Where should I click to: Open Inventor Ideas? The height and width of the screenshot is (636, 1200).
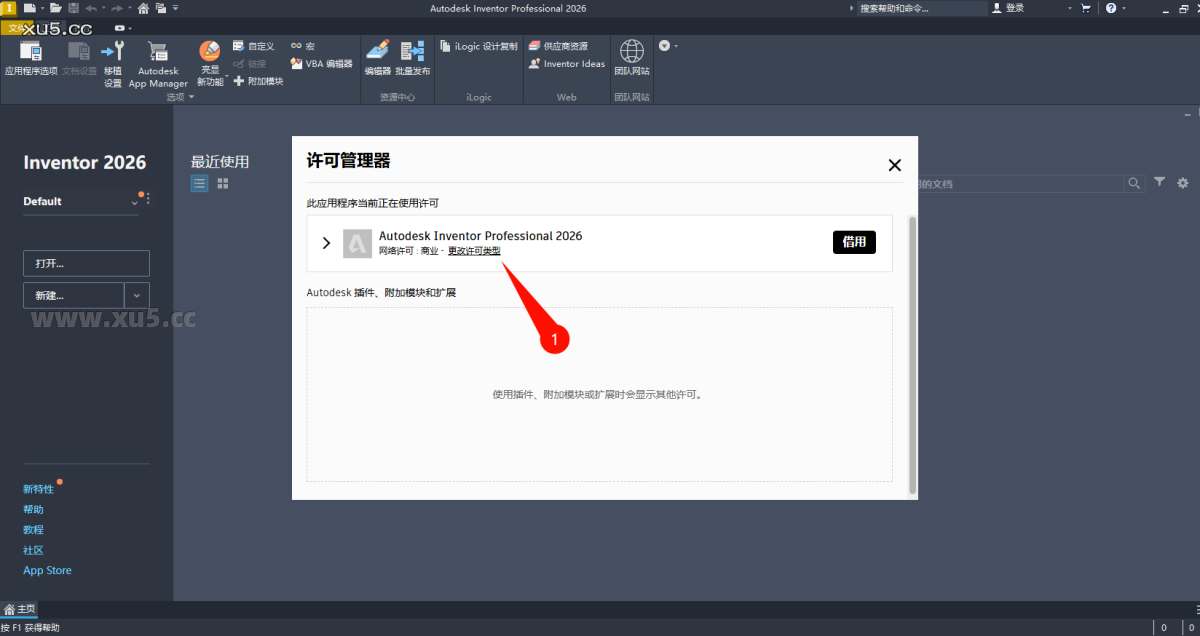pyautogui.click(x=566, y=62)
